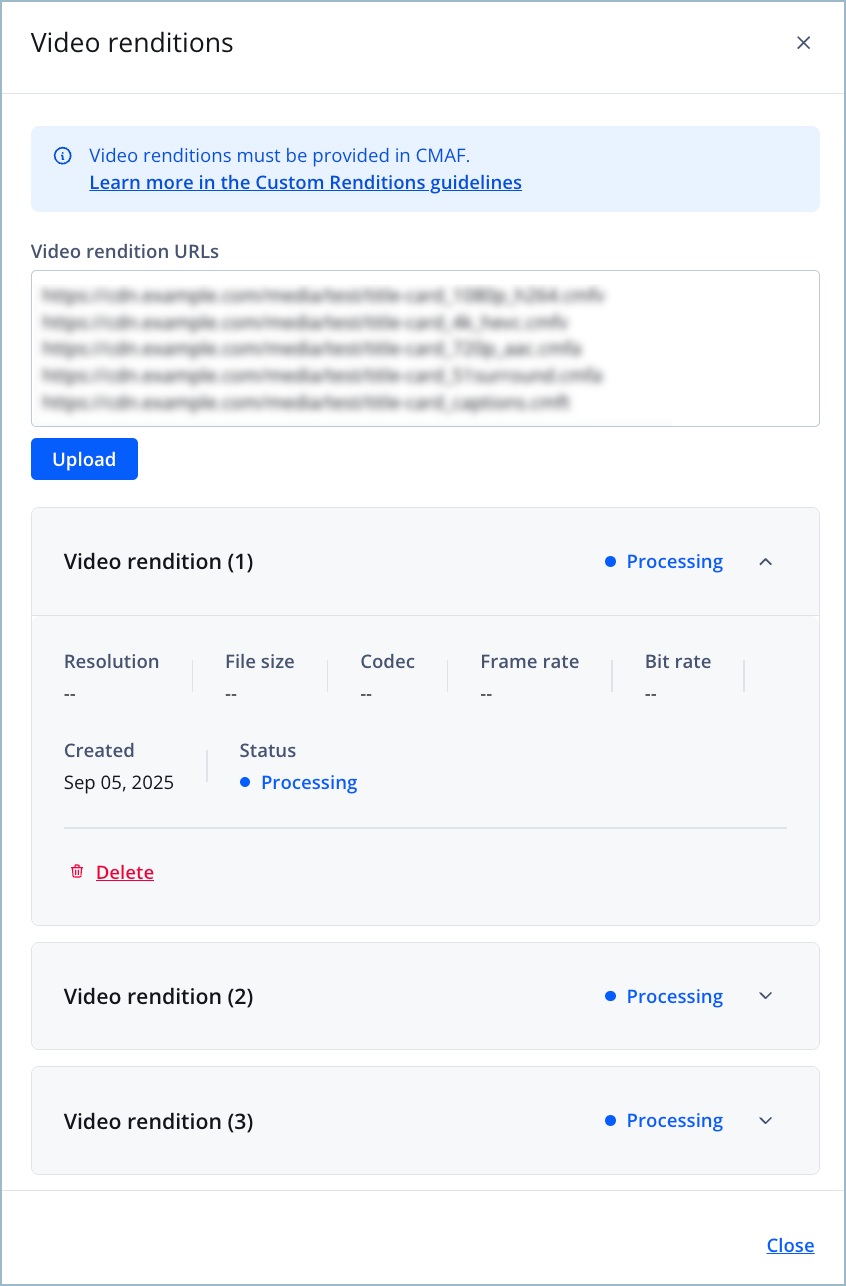Image resolution: width=846 pixels, height=1286 pixels.
Task: Click the Video rendition (1) title
Action: 158,562
